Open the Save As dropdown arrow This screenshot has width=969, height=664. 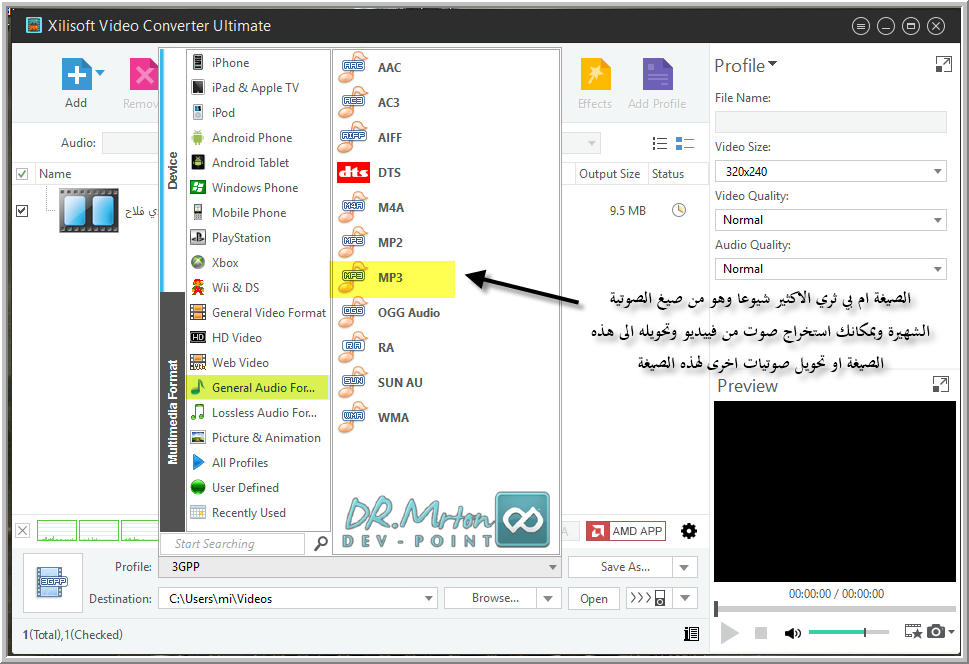click(x=685, y=567)
